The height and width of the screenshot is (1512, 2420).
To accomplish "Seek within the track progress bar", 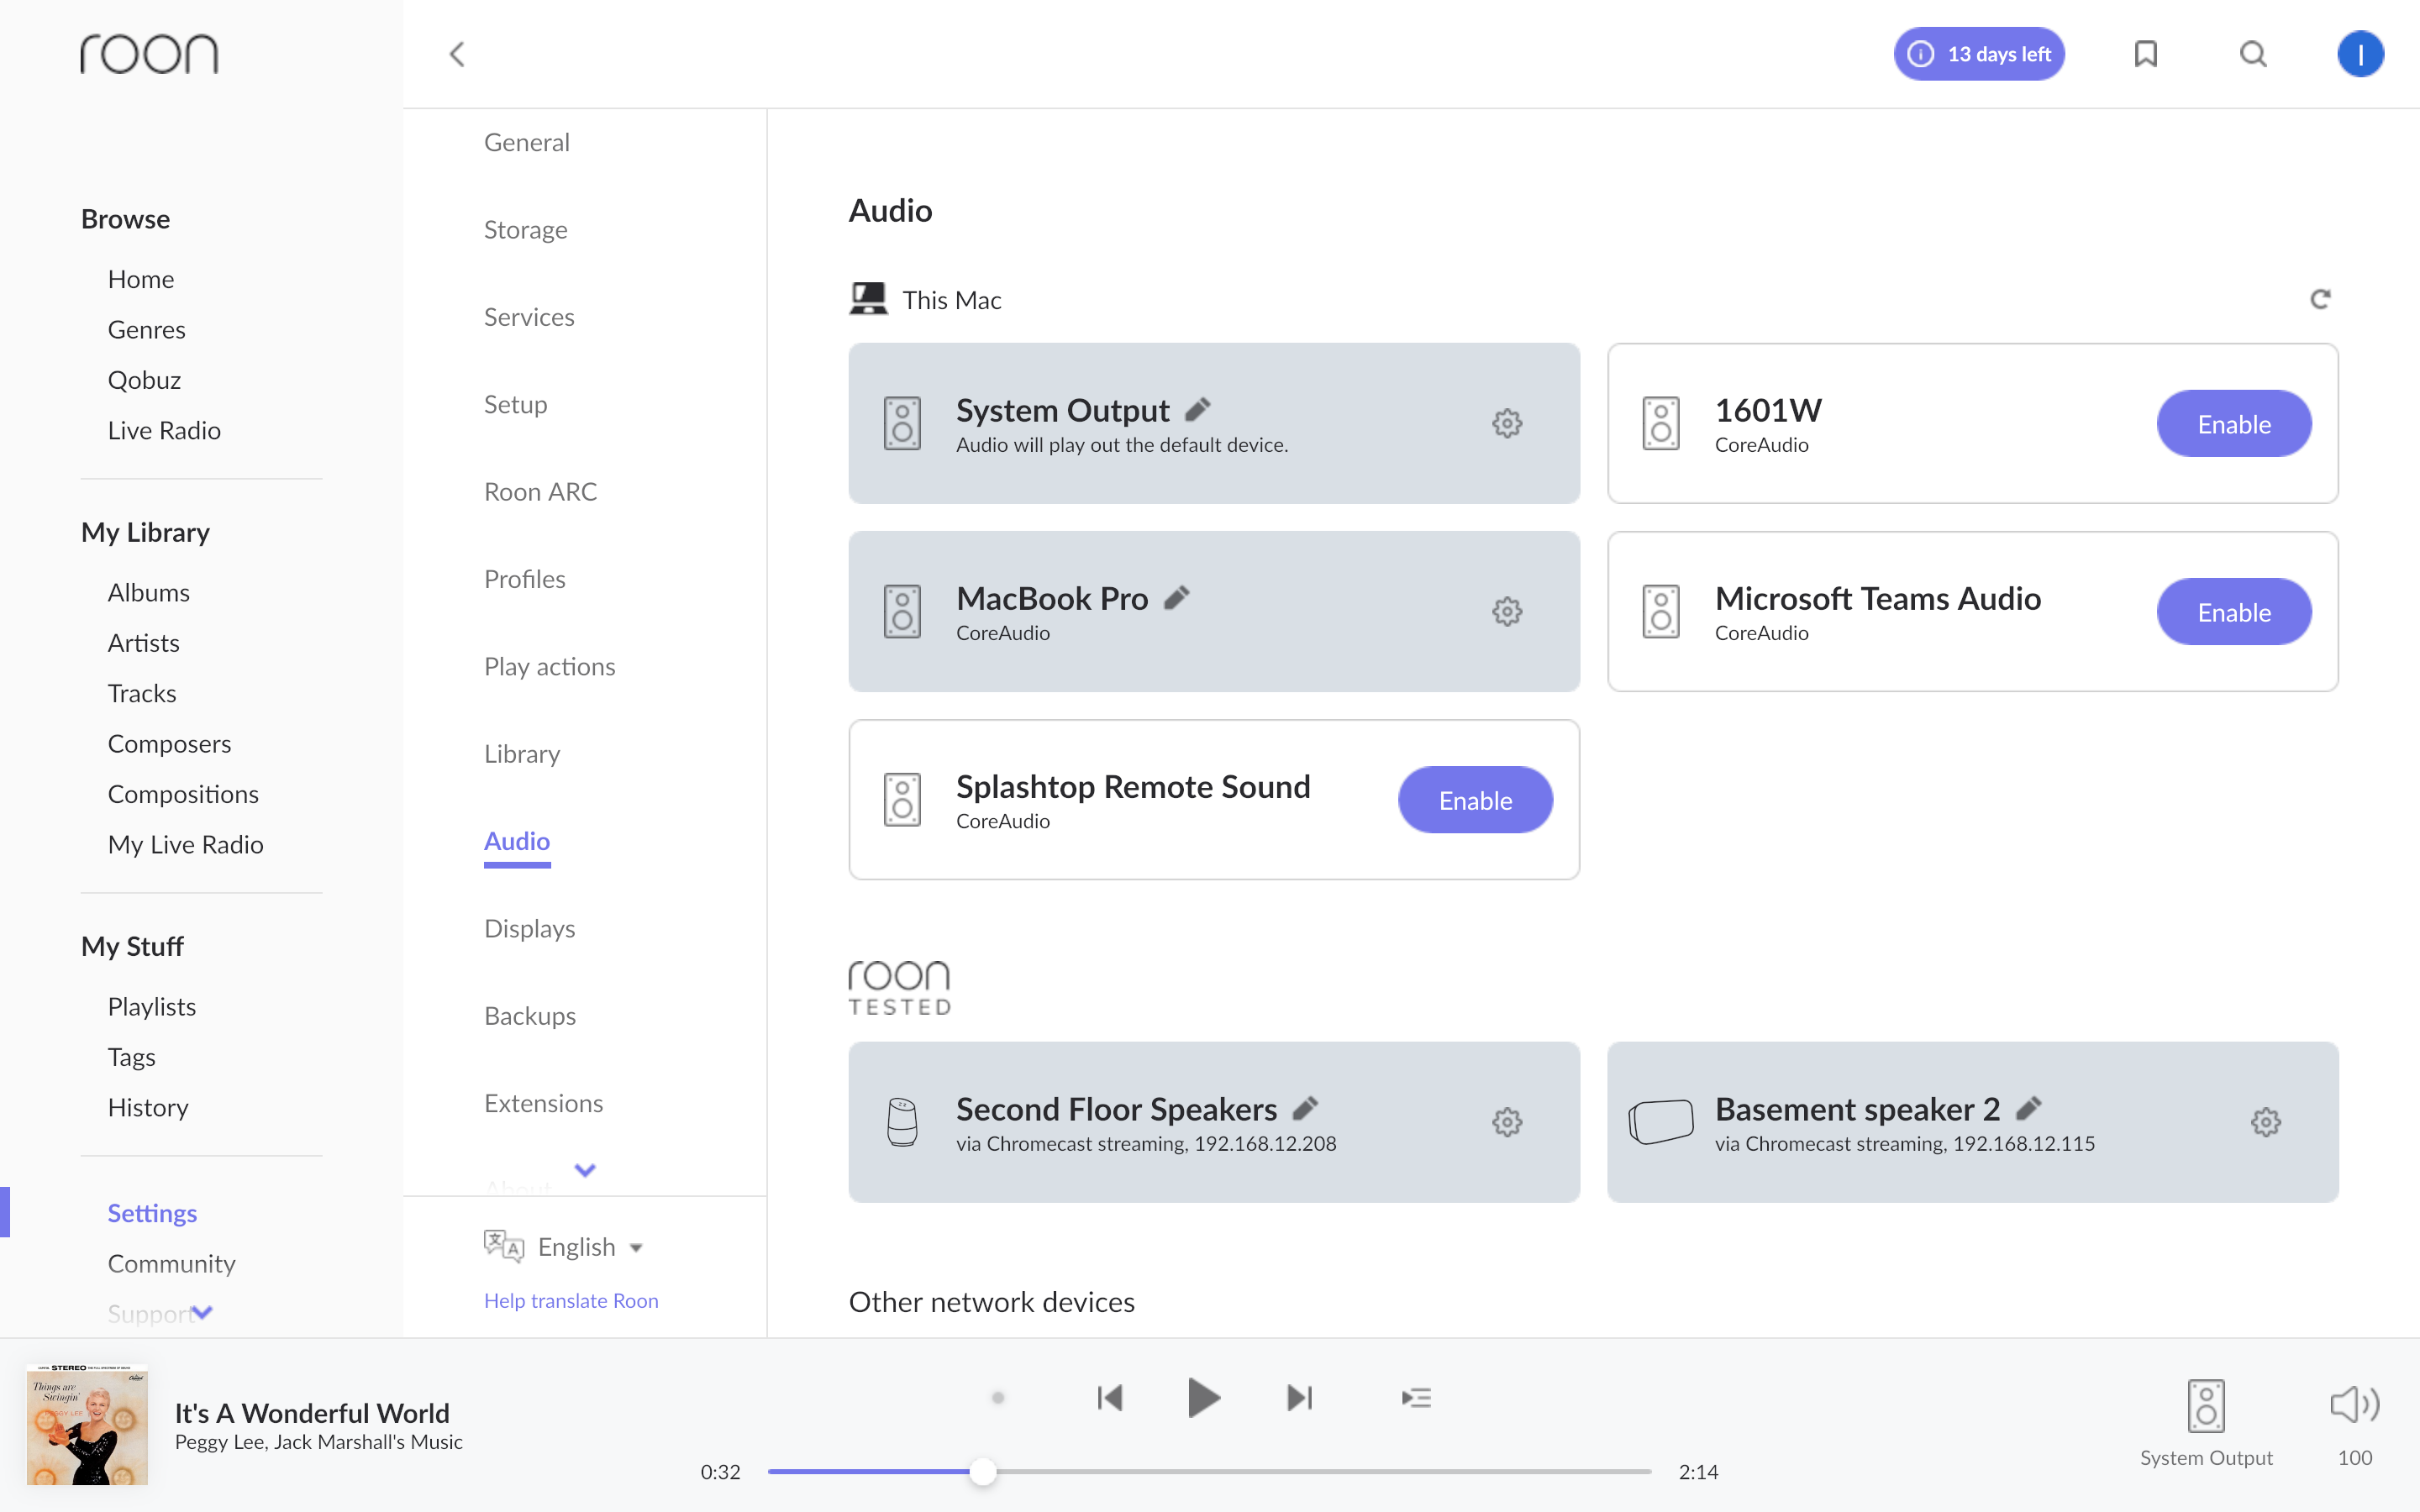I will point(1209,1471).
